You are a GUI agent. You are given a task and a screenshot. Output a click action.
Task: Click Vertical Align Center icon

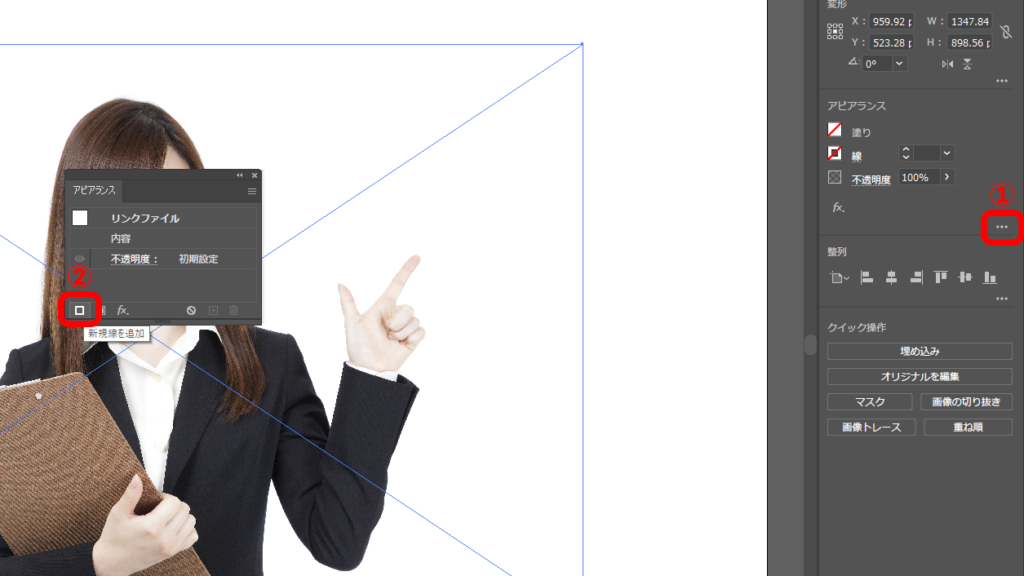tap(965, 278)
